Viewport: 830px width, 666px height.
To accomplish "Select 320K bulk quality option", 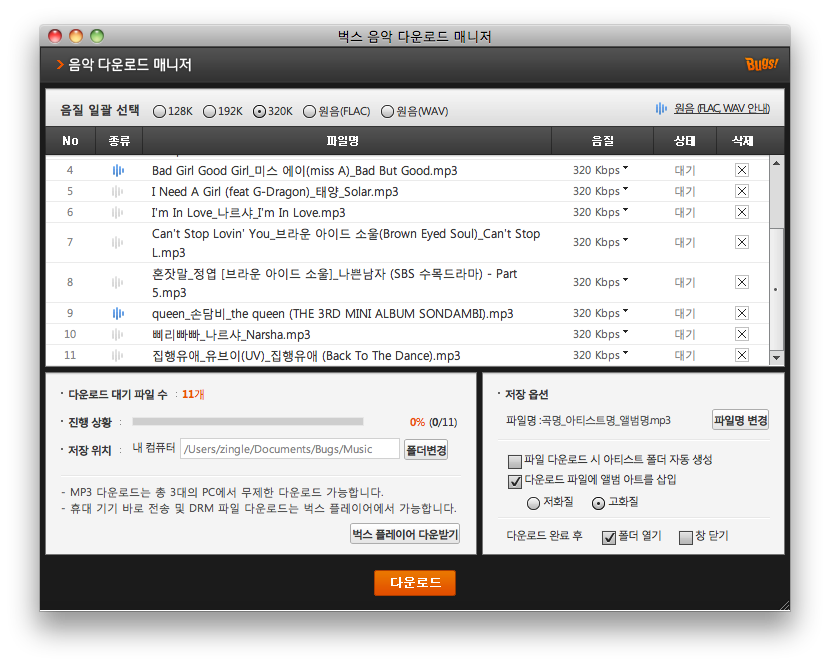I will click(259, 112).
